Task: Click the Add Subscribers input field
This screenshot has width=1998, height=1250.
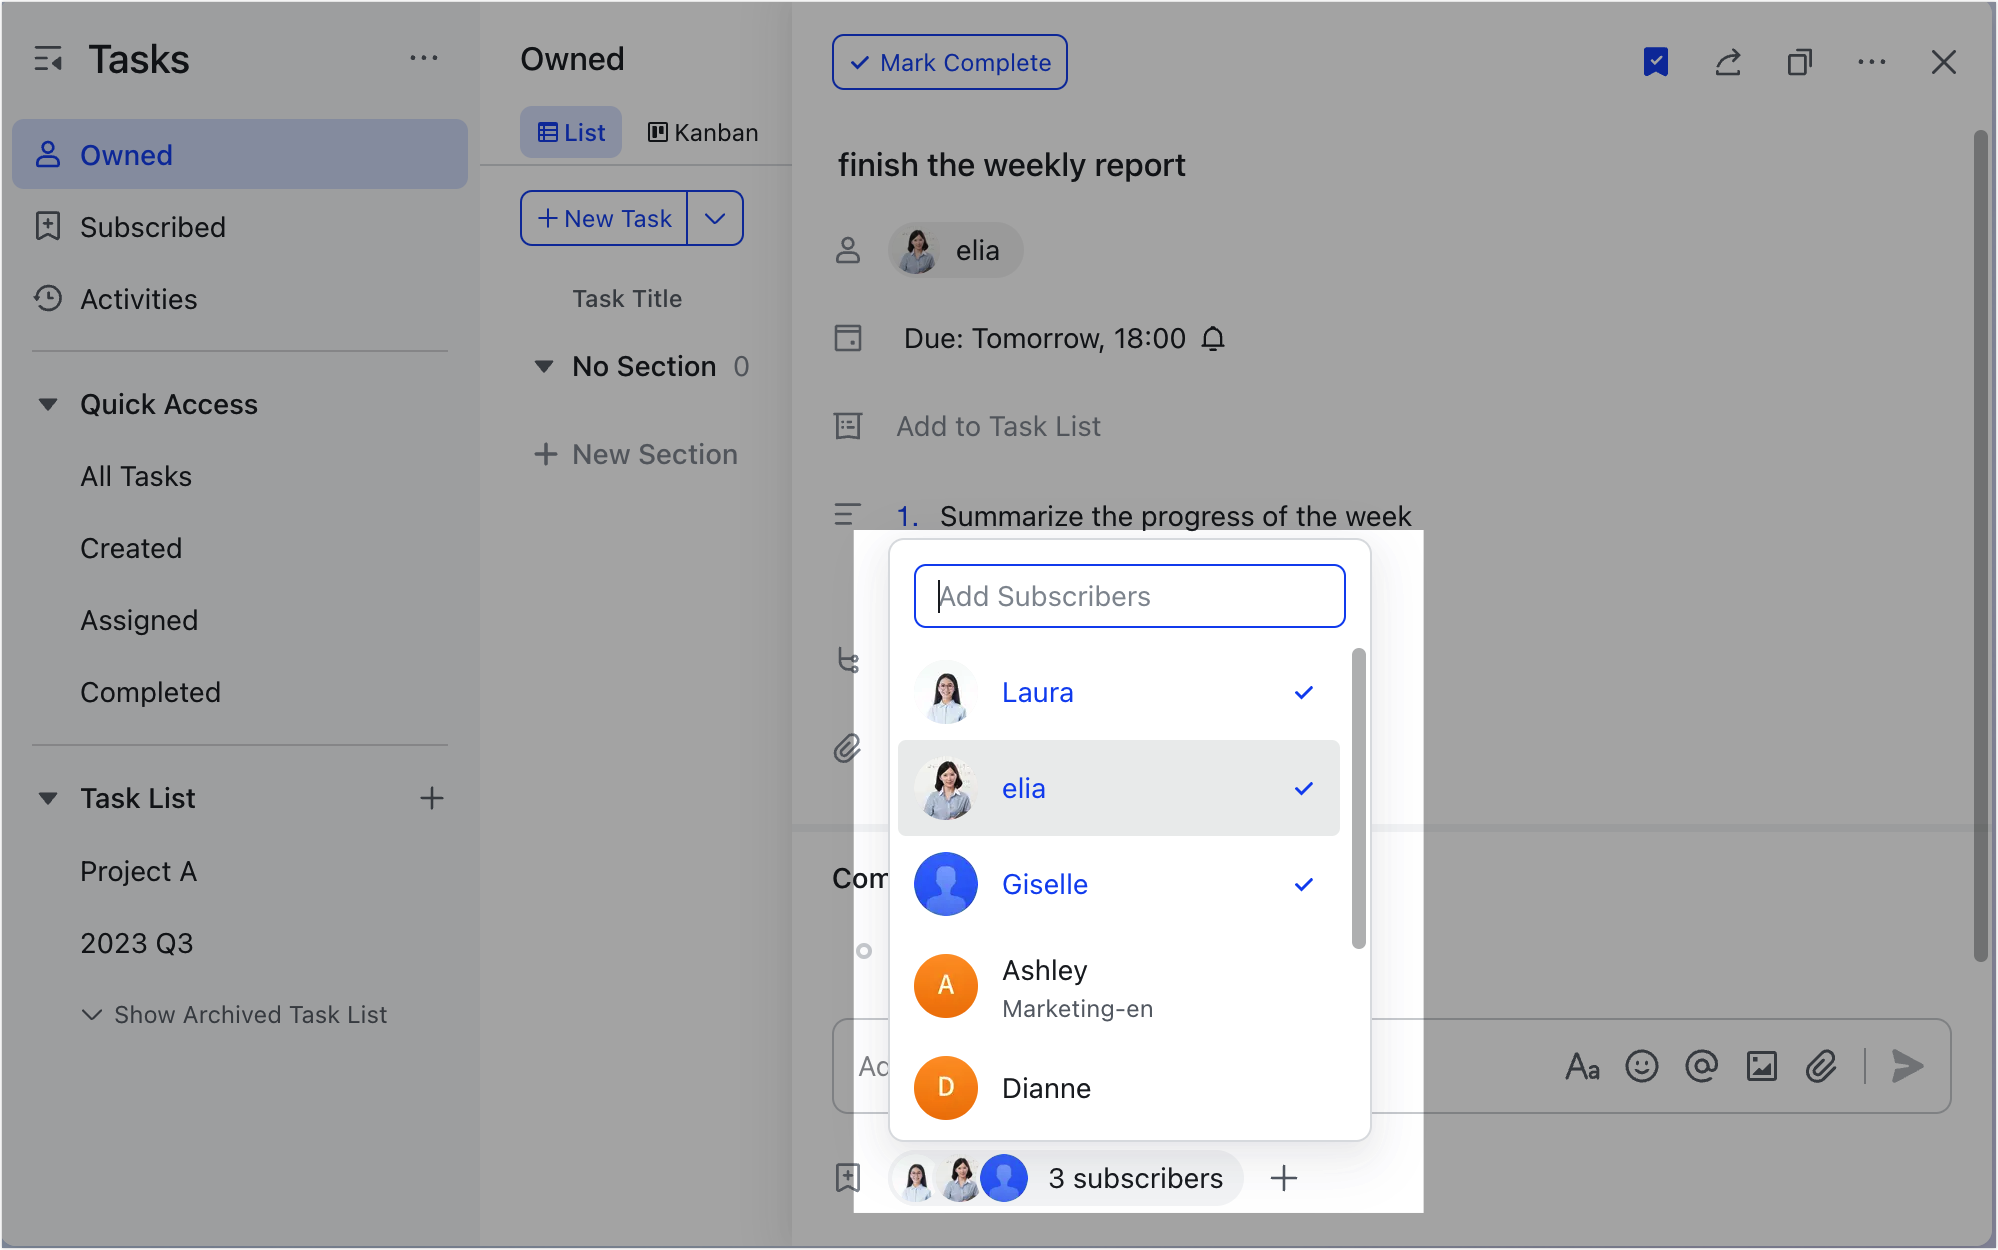Action: click(x=1129, y=596)
